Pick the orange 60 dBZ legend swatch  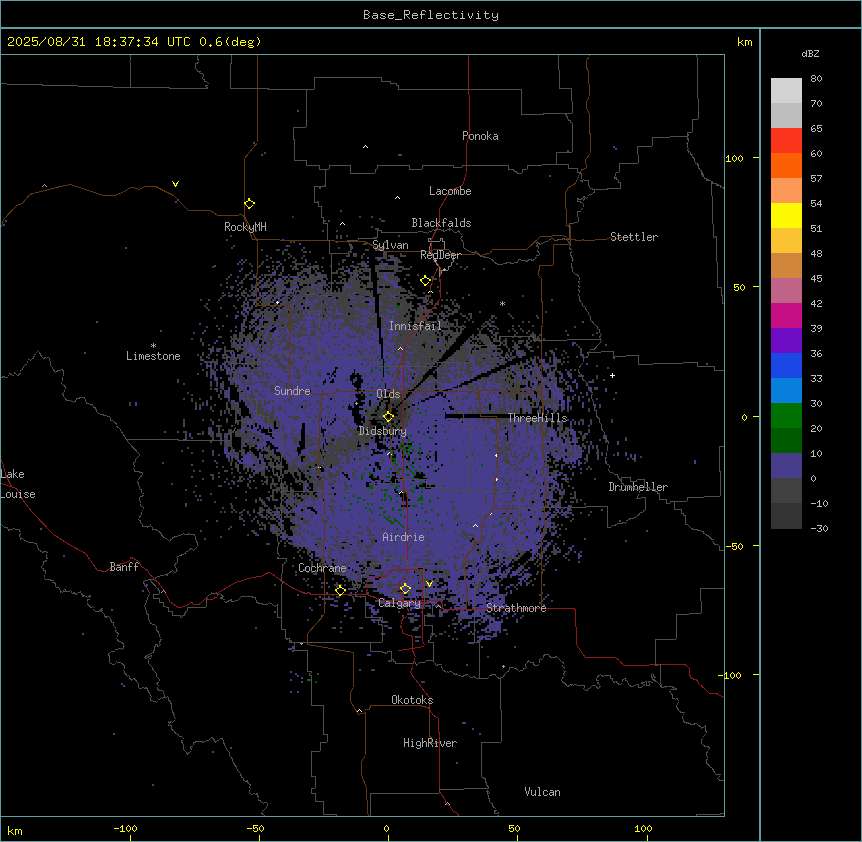pos(786,165)
